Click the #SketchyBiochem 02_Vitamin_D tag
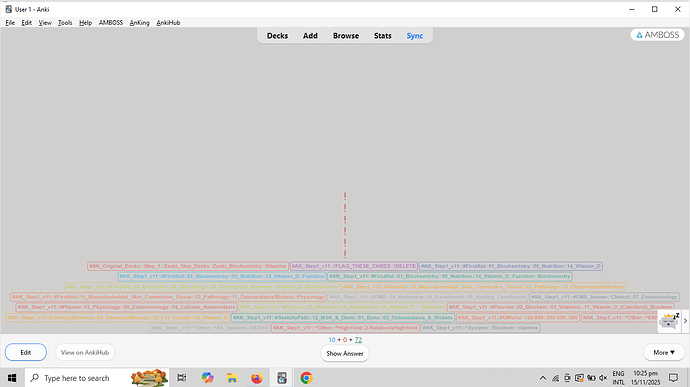This screenshot has width=690, height=387. tap(118, 317)
